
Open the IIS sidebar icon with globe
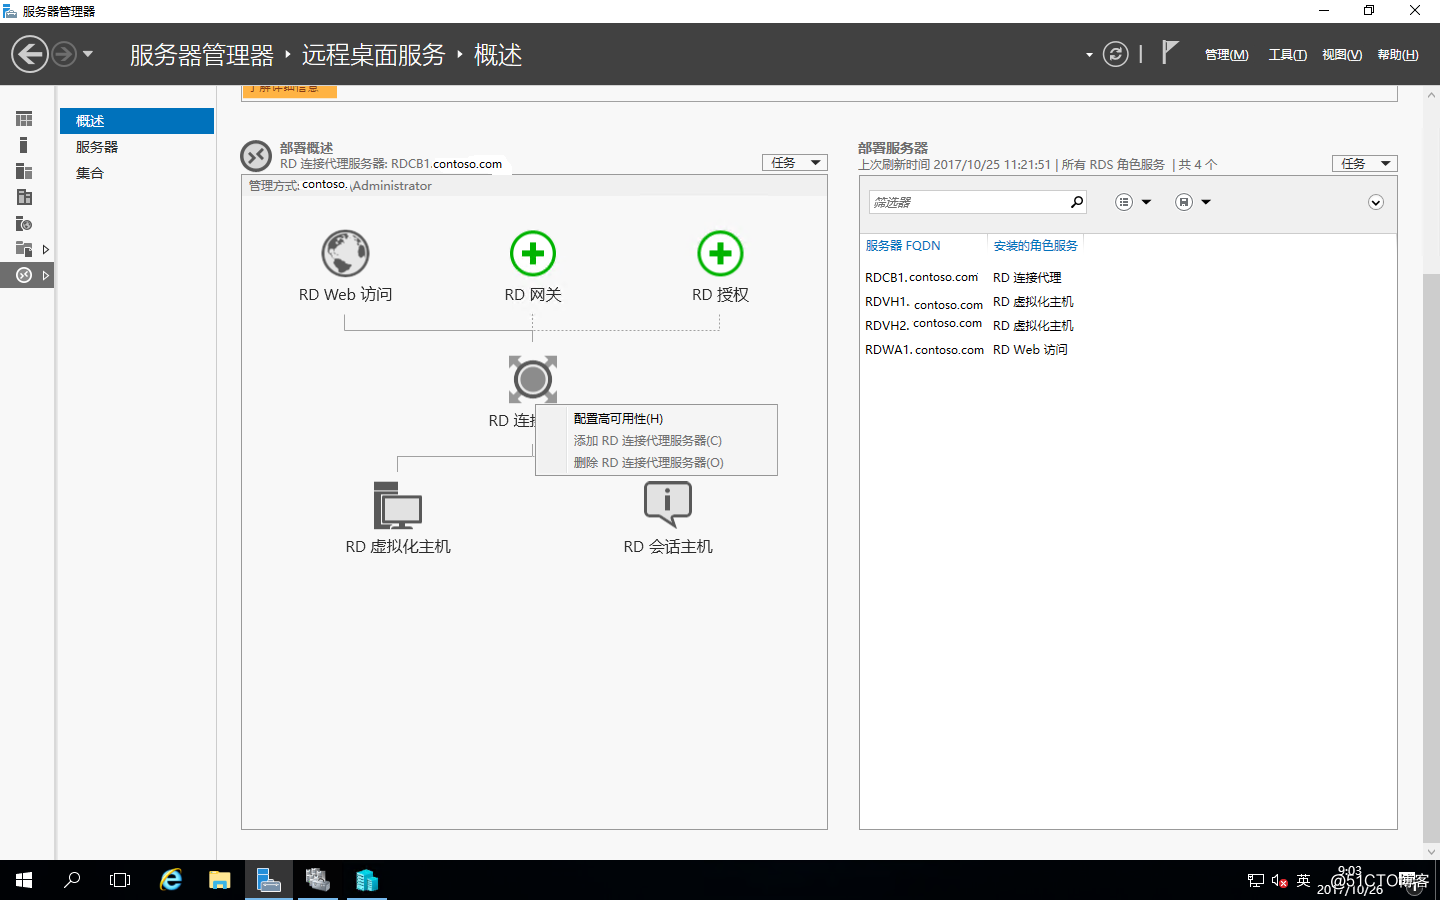(24, 223)
